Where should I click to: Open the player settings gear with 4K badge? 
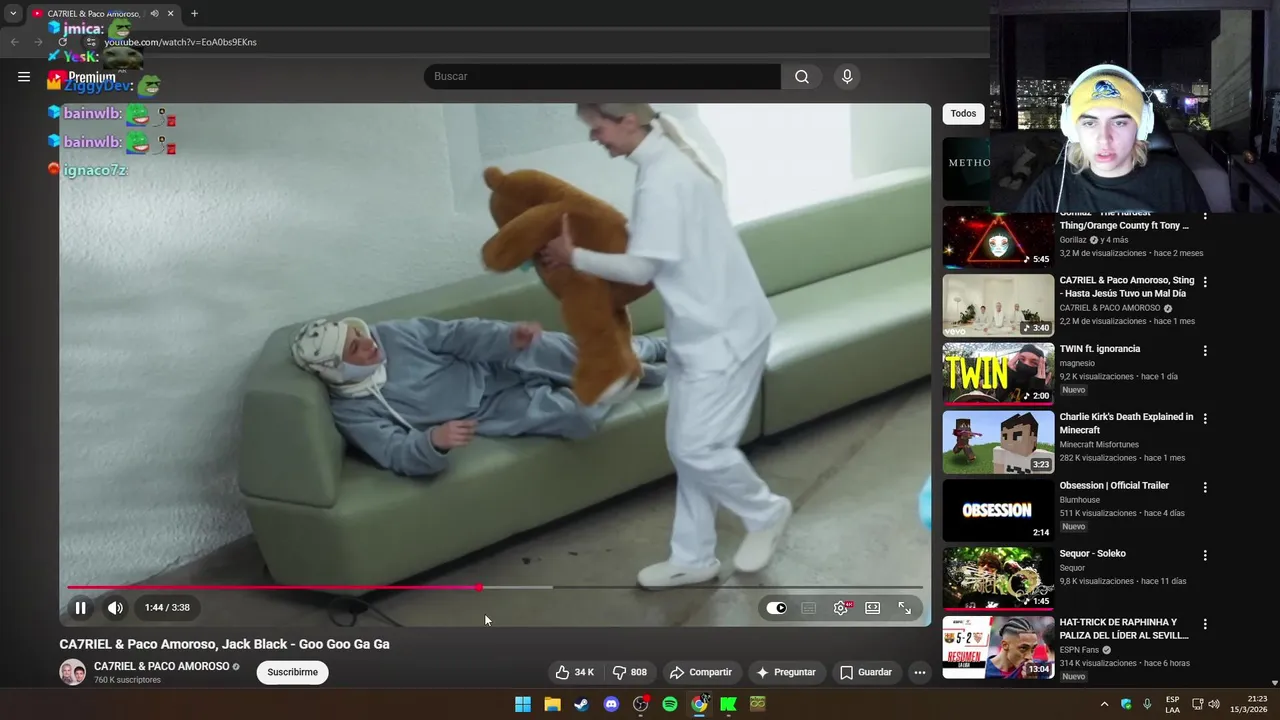click(841, 608)
